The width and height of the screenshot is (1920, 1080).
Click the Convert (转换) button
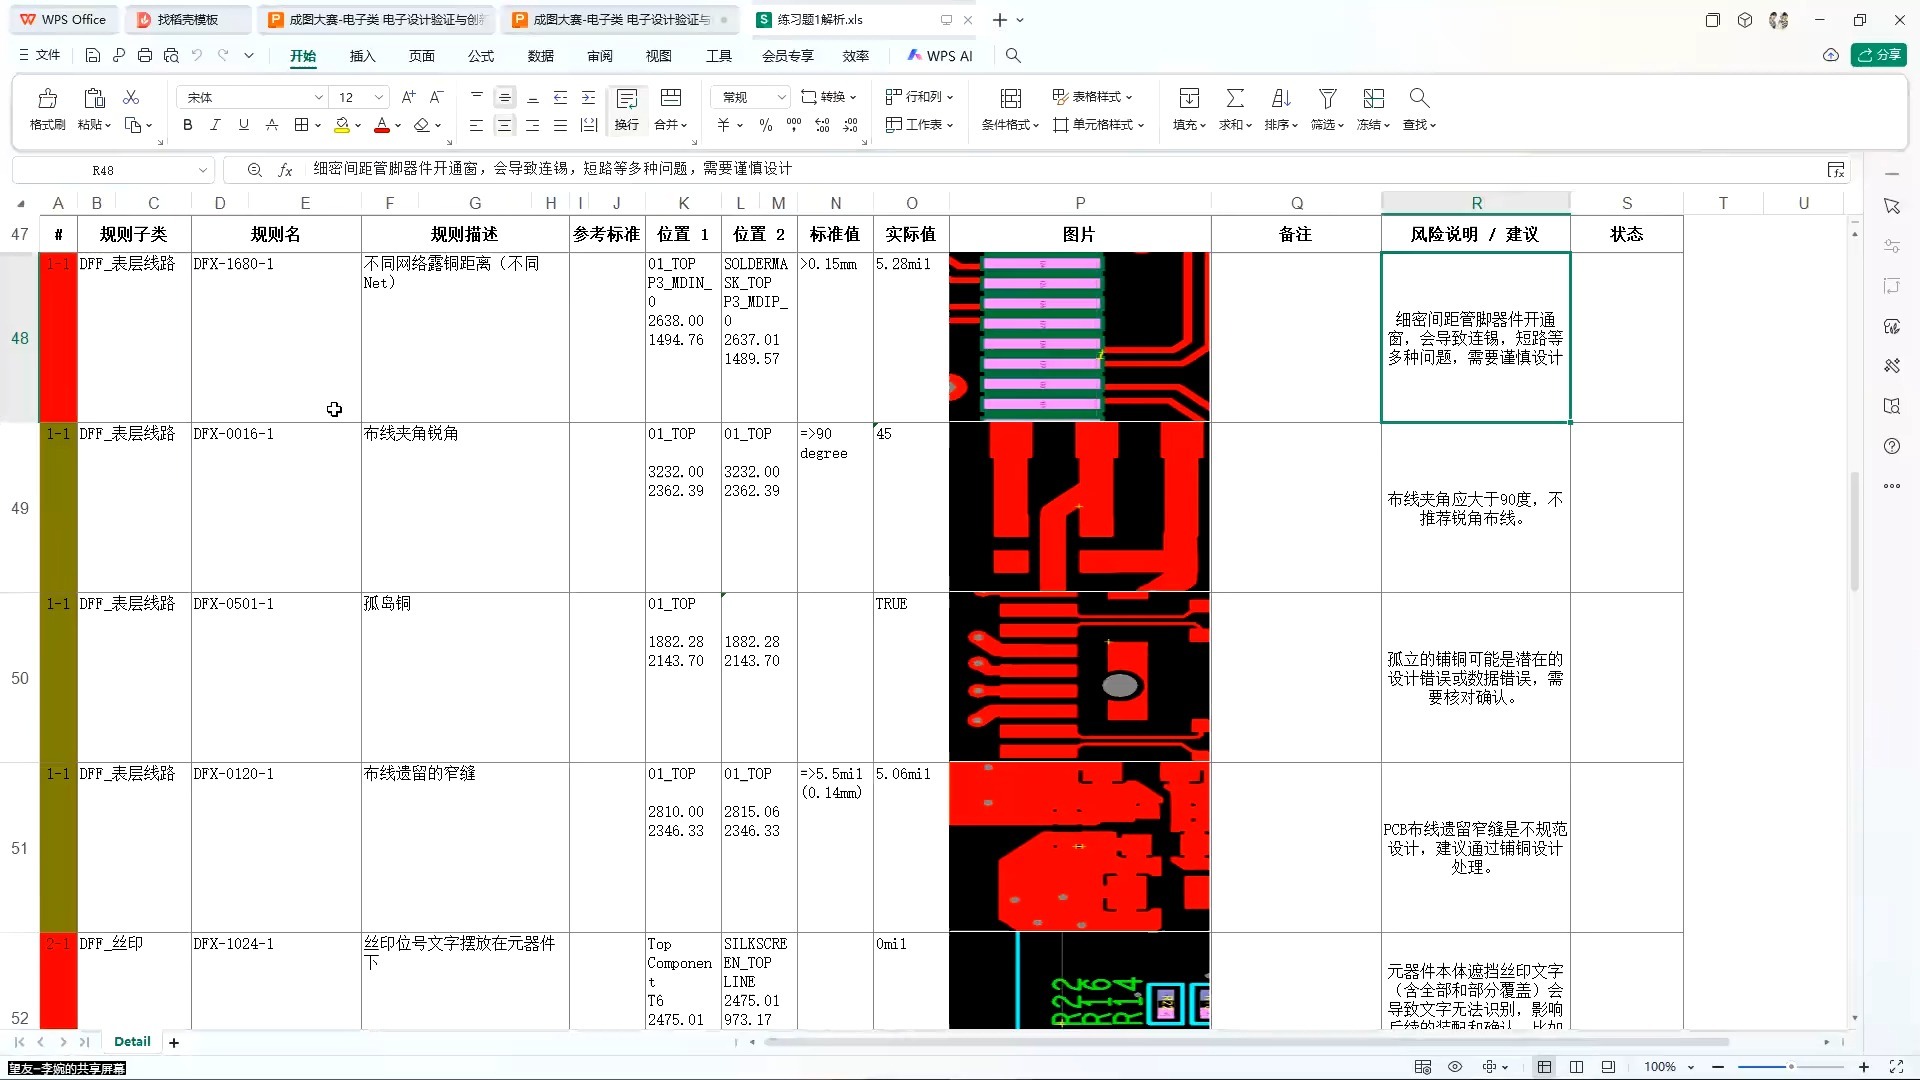tap(829, 97)
